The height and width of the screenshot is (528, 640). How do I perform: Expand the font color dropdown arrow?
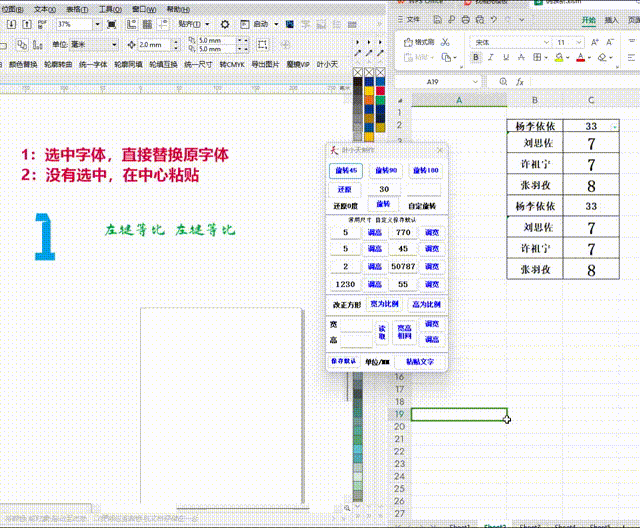589,58
